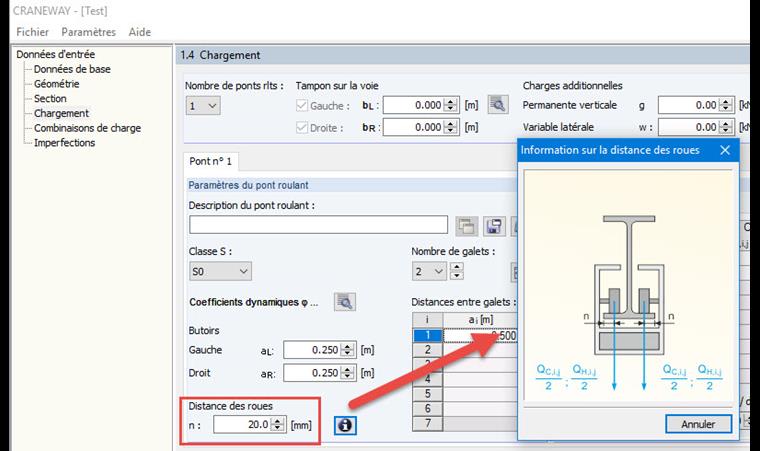760x451 pixels.
Task: Open the Aide menu
Action: coord(140,32)
